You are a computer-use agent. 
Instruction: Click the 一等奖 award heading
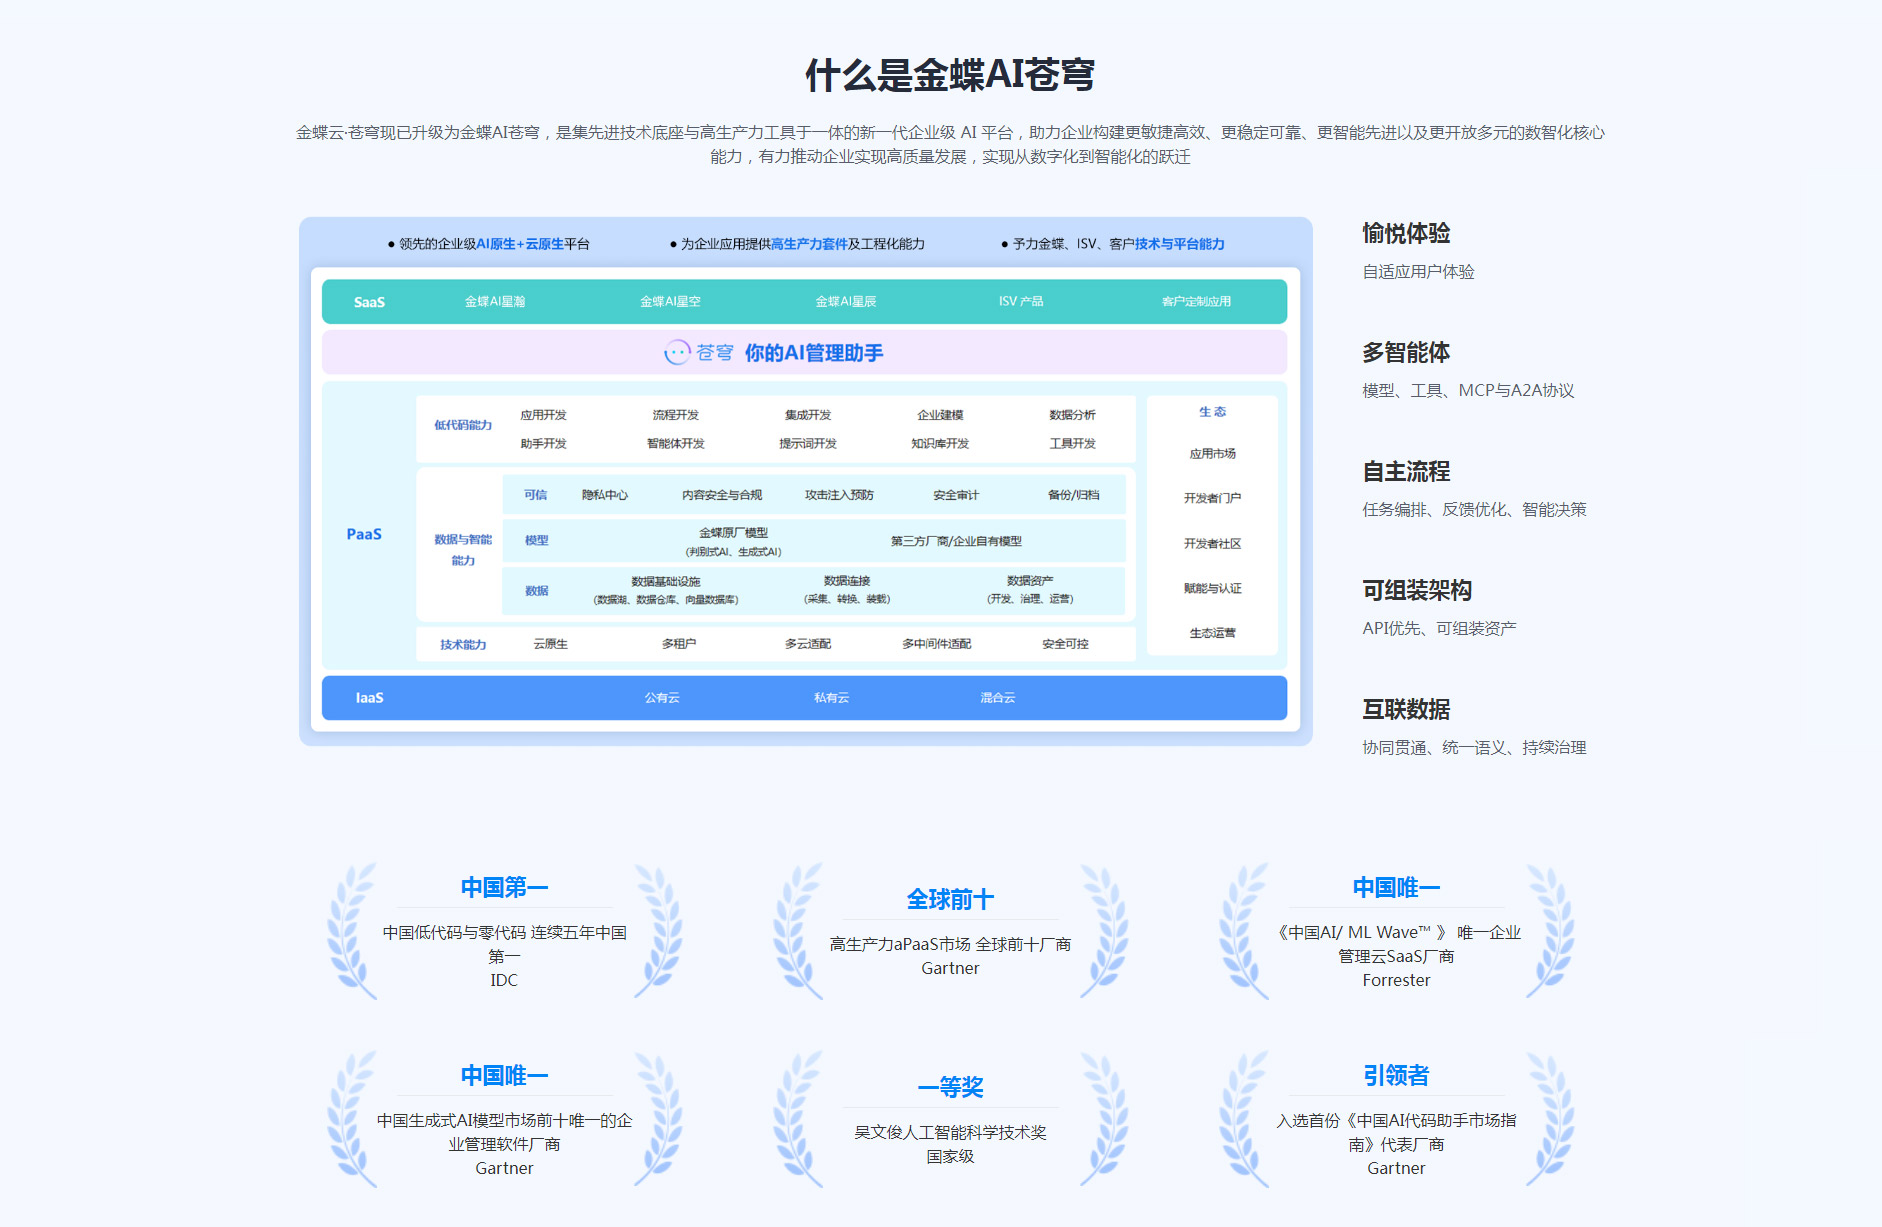(950, 1087)
